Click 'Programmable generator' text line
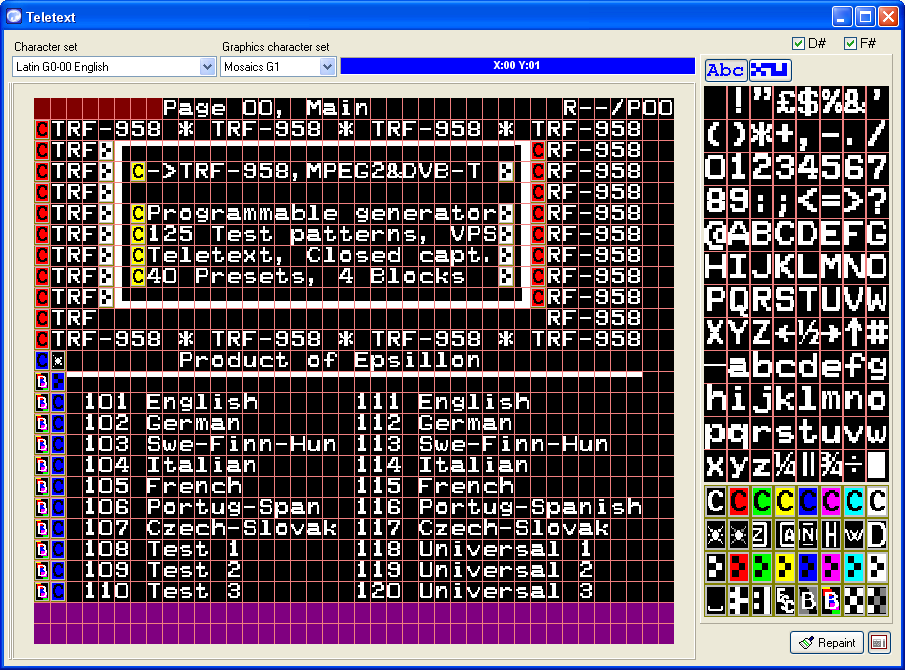The width and height of the screenshot is (905, 670). pos(322,214)
